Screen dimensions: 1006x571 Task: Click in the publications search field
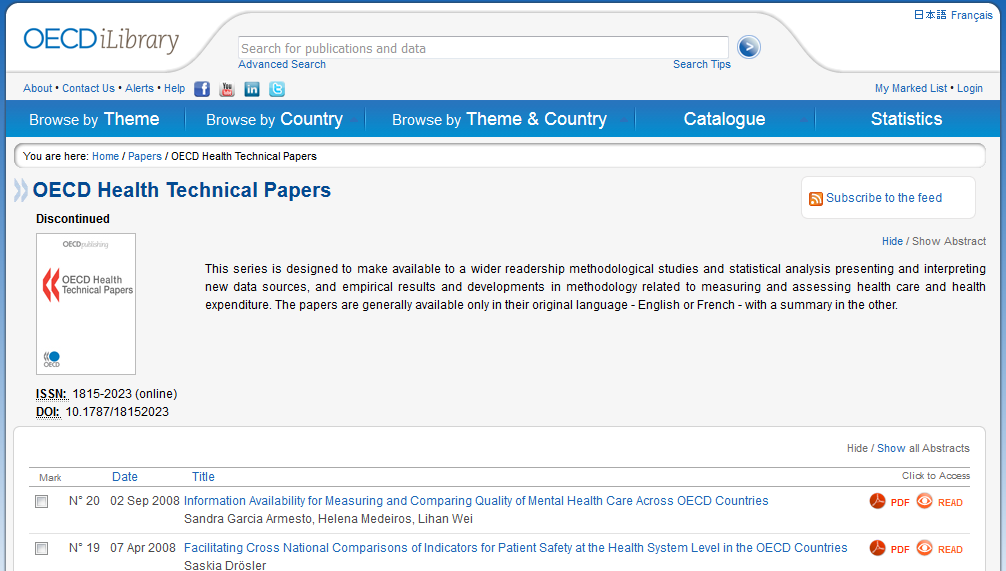click(483, 48)
